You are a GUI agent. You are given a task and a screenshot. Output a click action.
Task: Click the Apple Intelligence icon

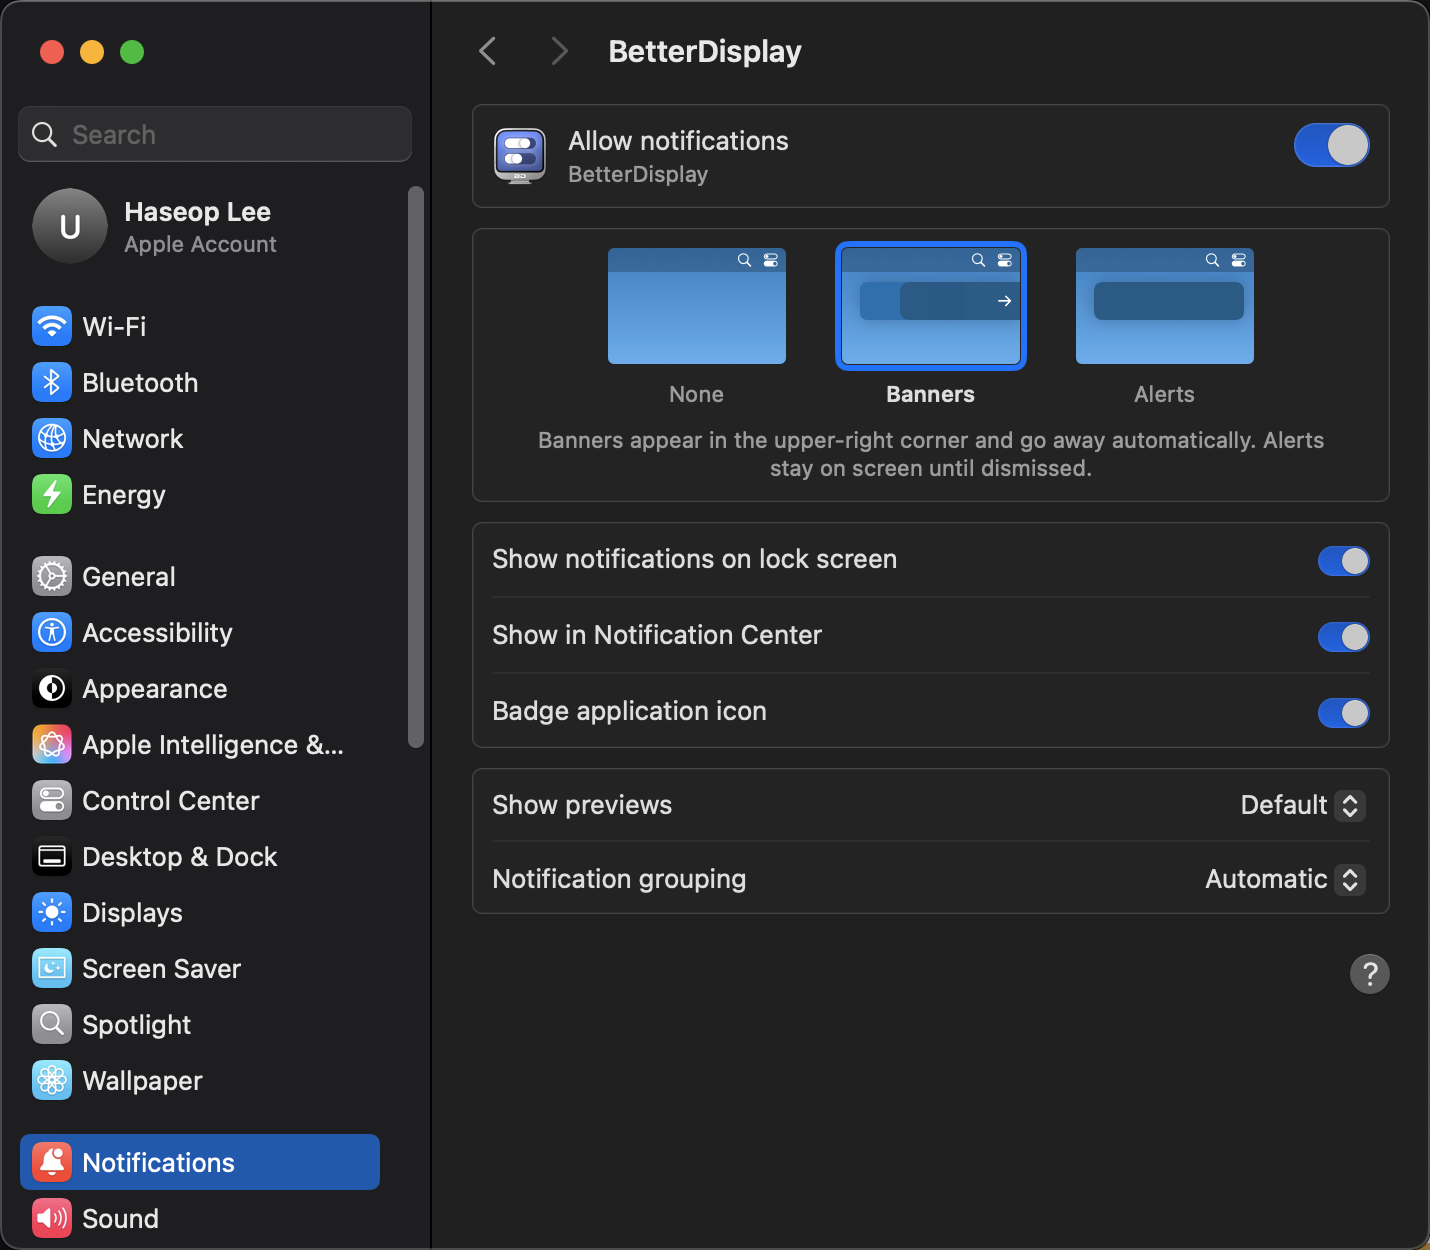pos(52,744)
